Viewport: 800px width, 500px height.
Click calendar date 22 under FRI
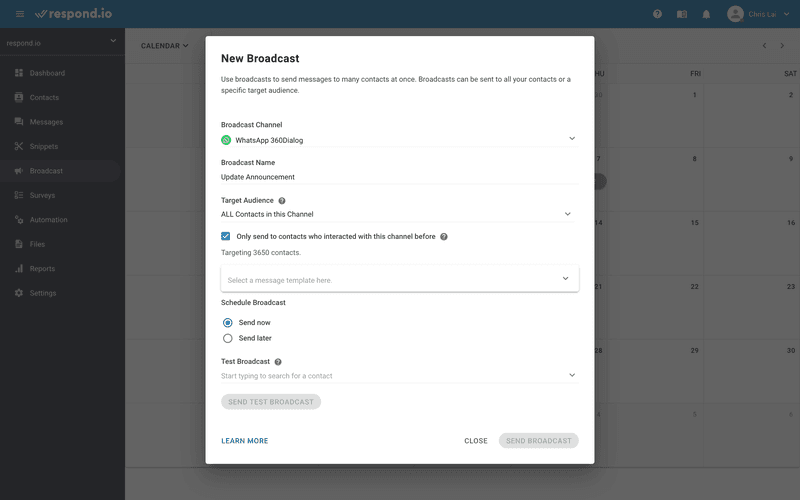tap(694, 287)
